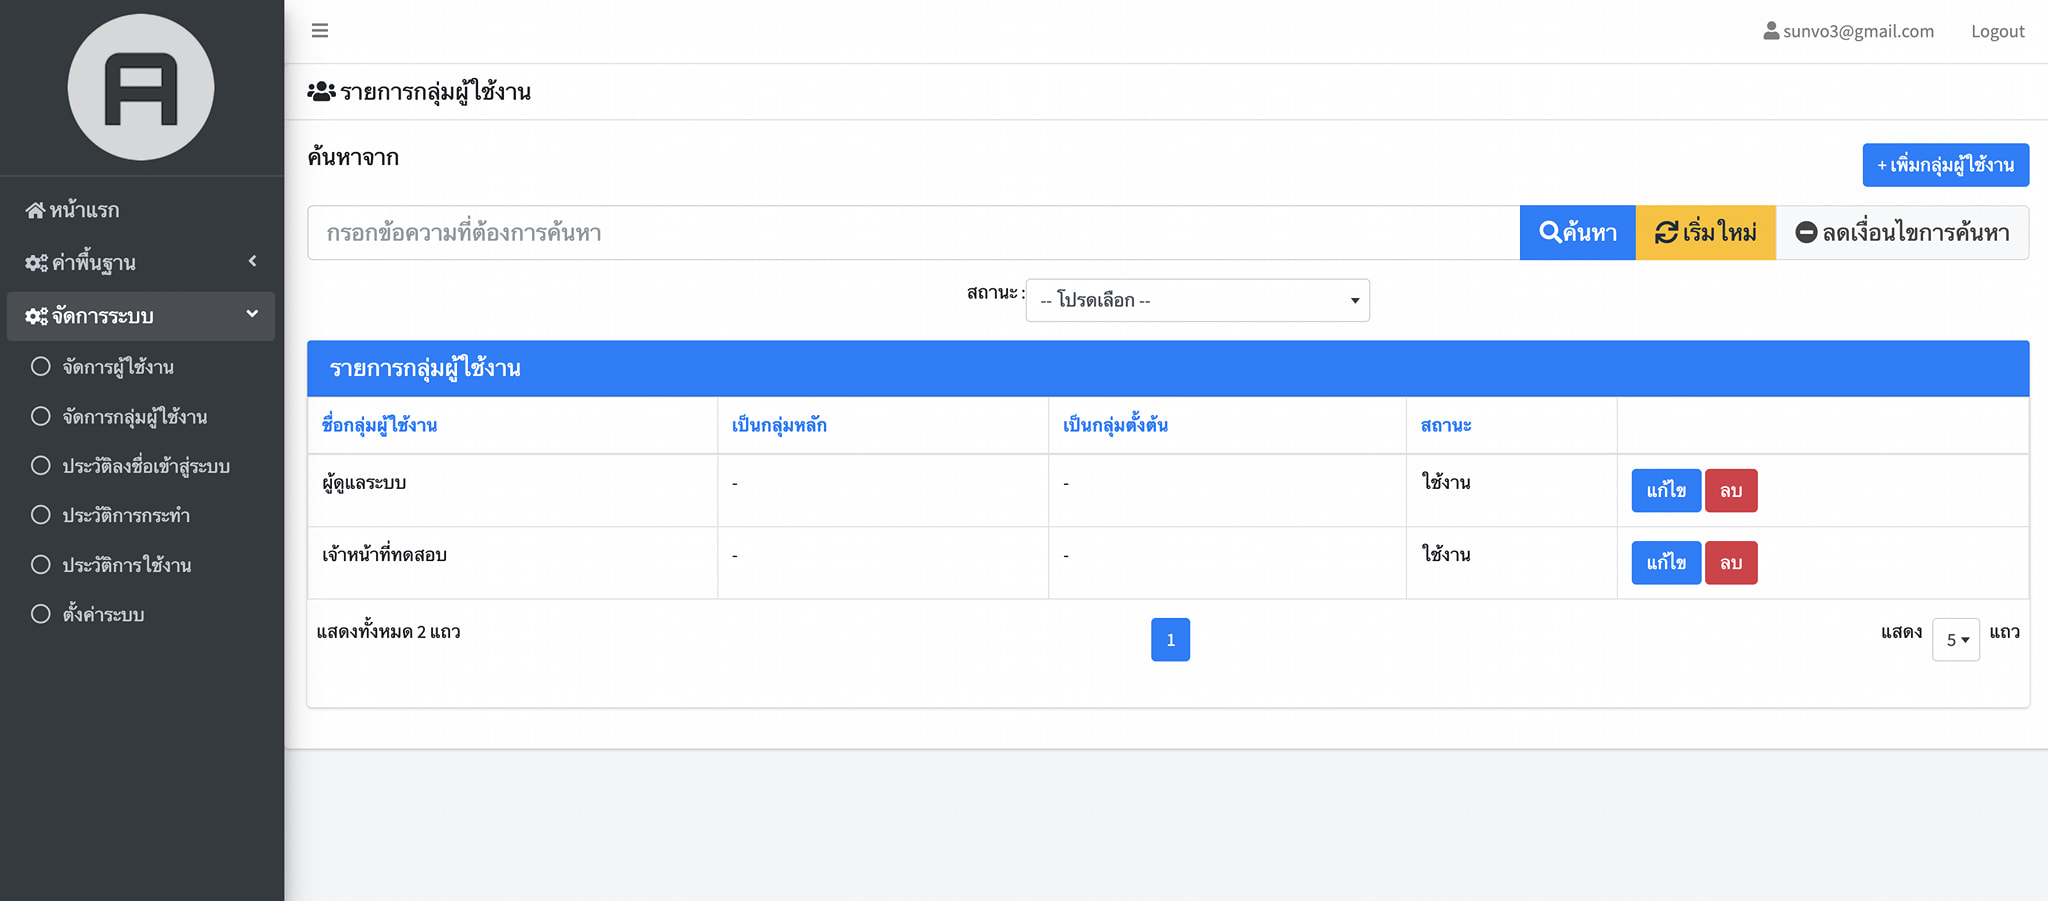Open the rows-per-page dropdown showing 5
This screenshot has height=901, width=2048.
click(1956, 640)
